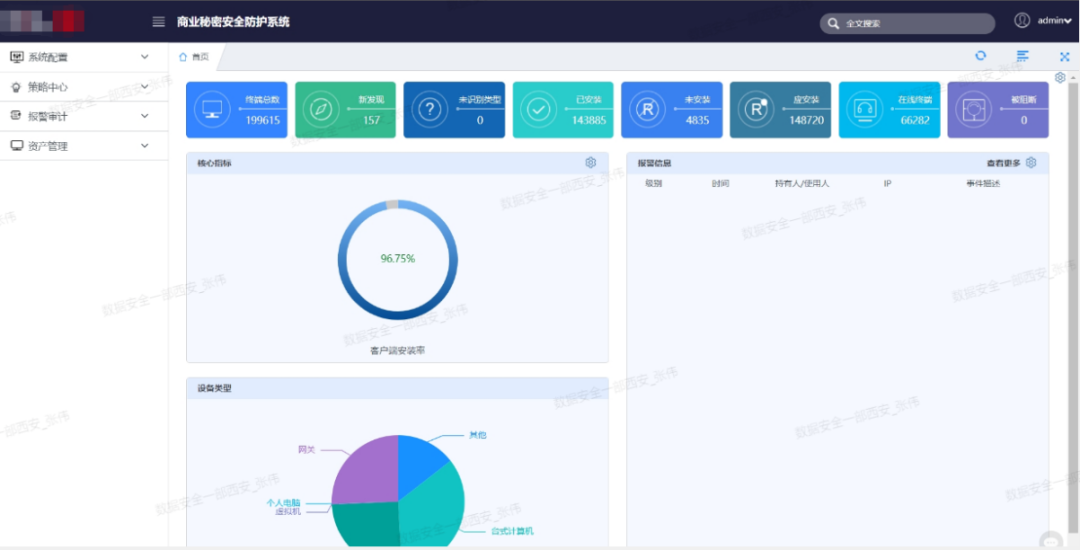The width and height of the screenshot is (1080, 550).
Task: Click the gear icon above the scrollbar
Action: coord(1060,77)
